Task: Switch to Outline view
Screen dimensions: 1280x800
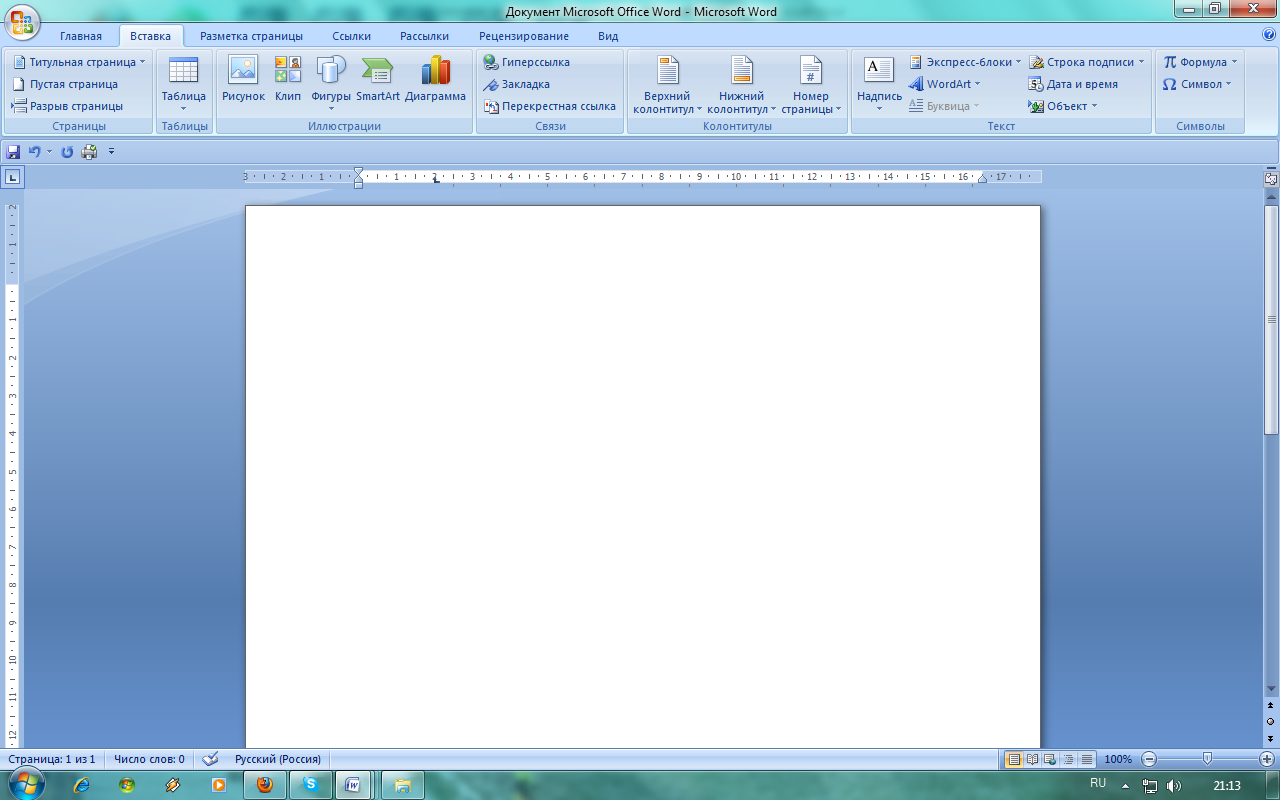Action: point(1068,760)
